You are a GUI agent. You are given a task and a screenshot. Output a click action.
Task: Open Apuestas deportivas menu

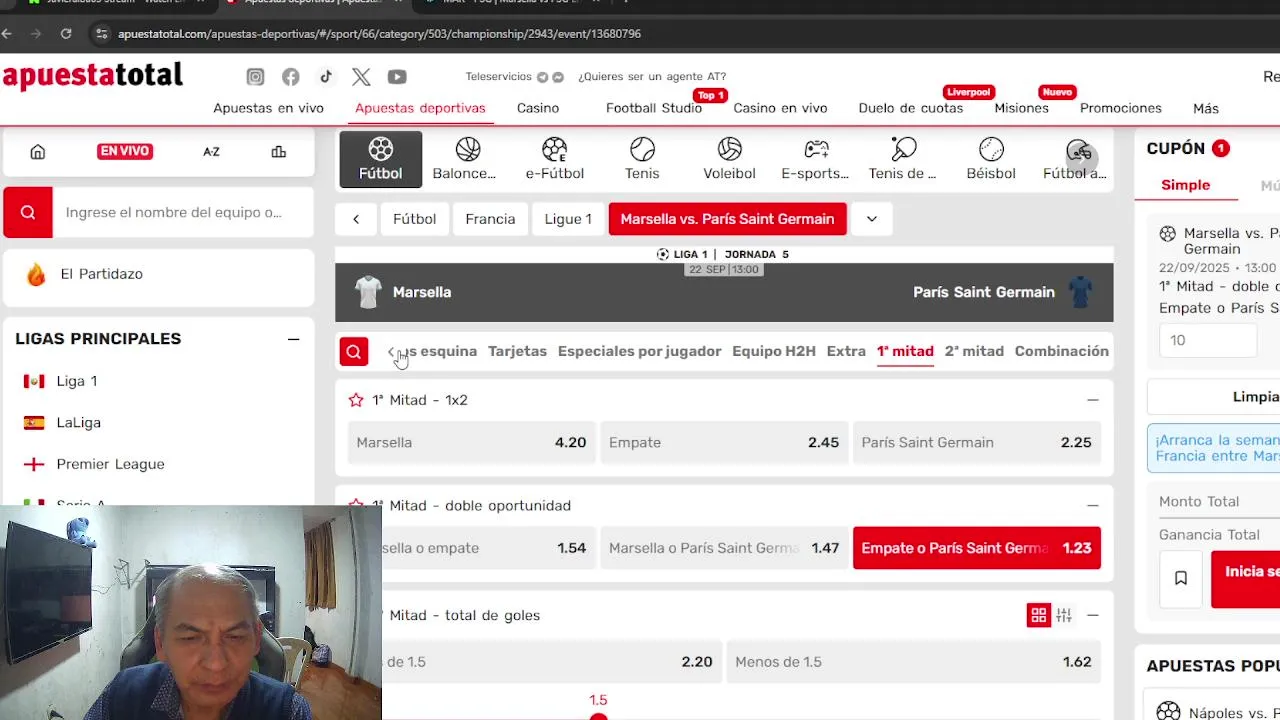[x=420, y=108]
